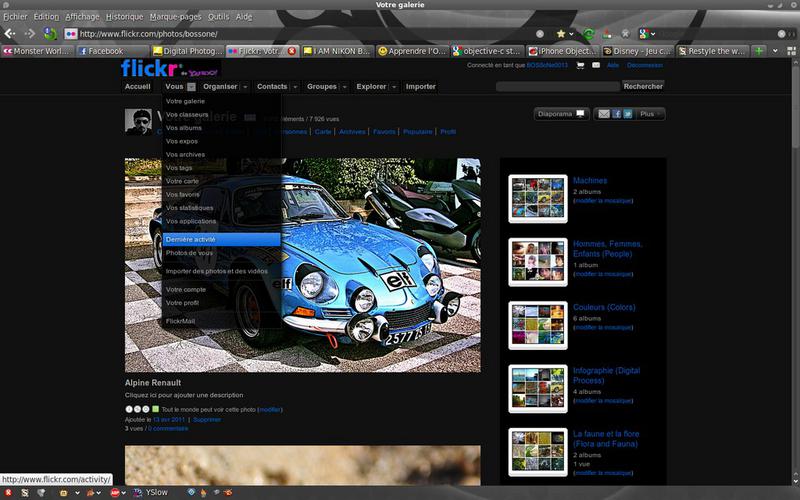Click the user avatar photo

[x=138, y=122]
